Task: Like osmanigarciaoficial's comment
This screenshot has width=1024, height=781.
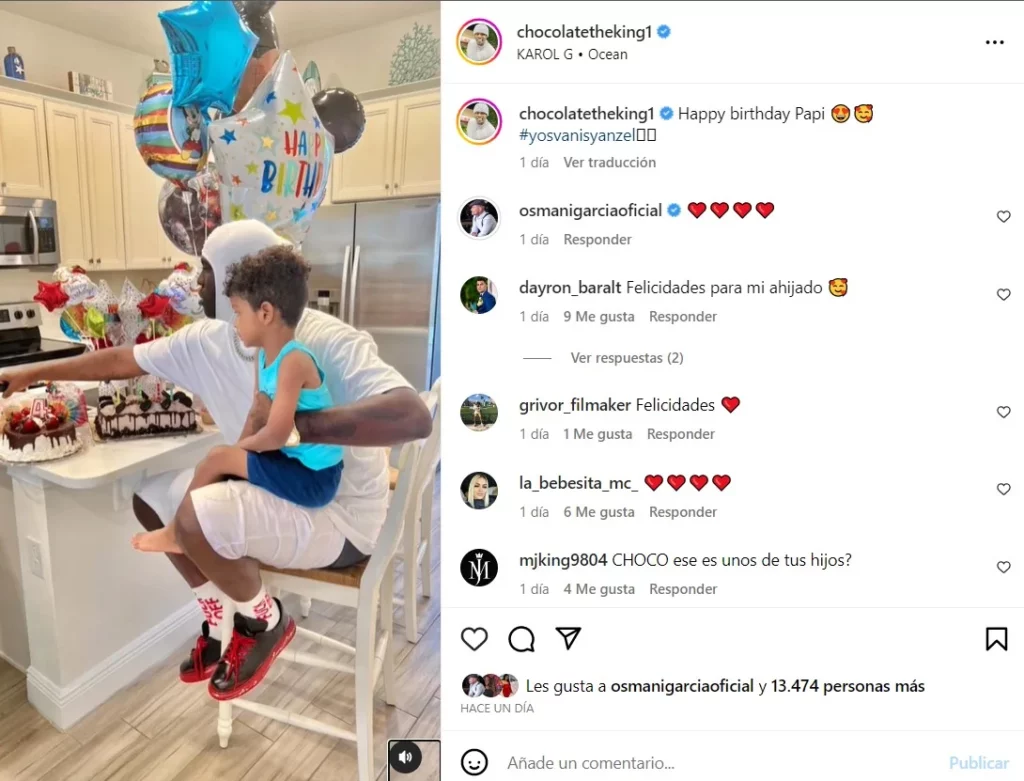Action: (x=1004, y=217)
